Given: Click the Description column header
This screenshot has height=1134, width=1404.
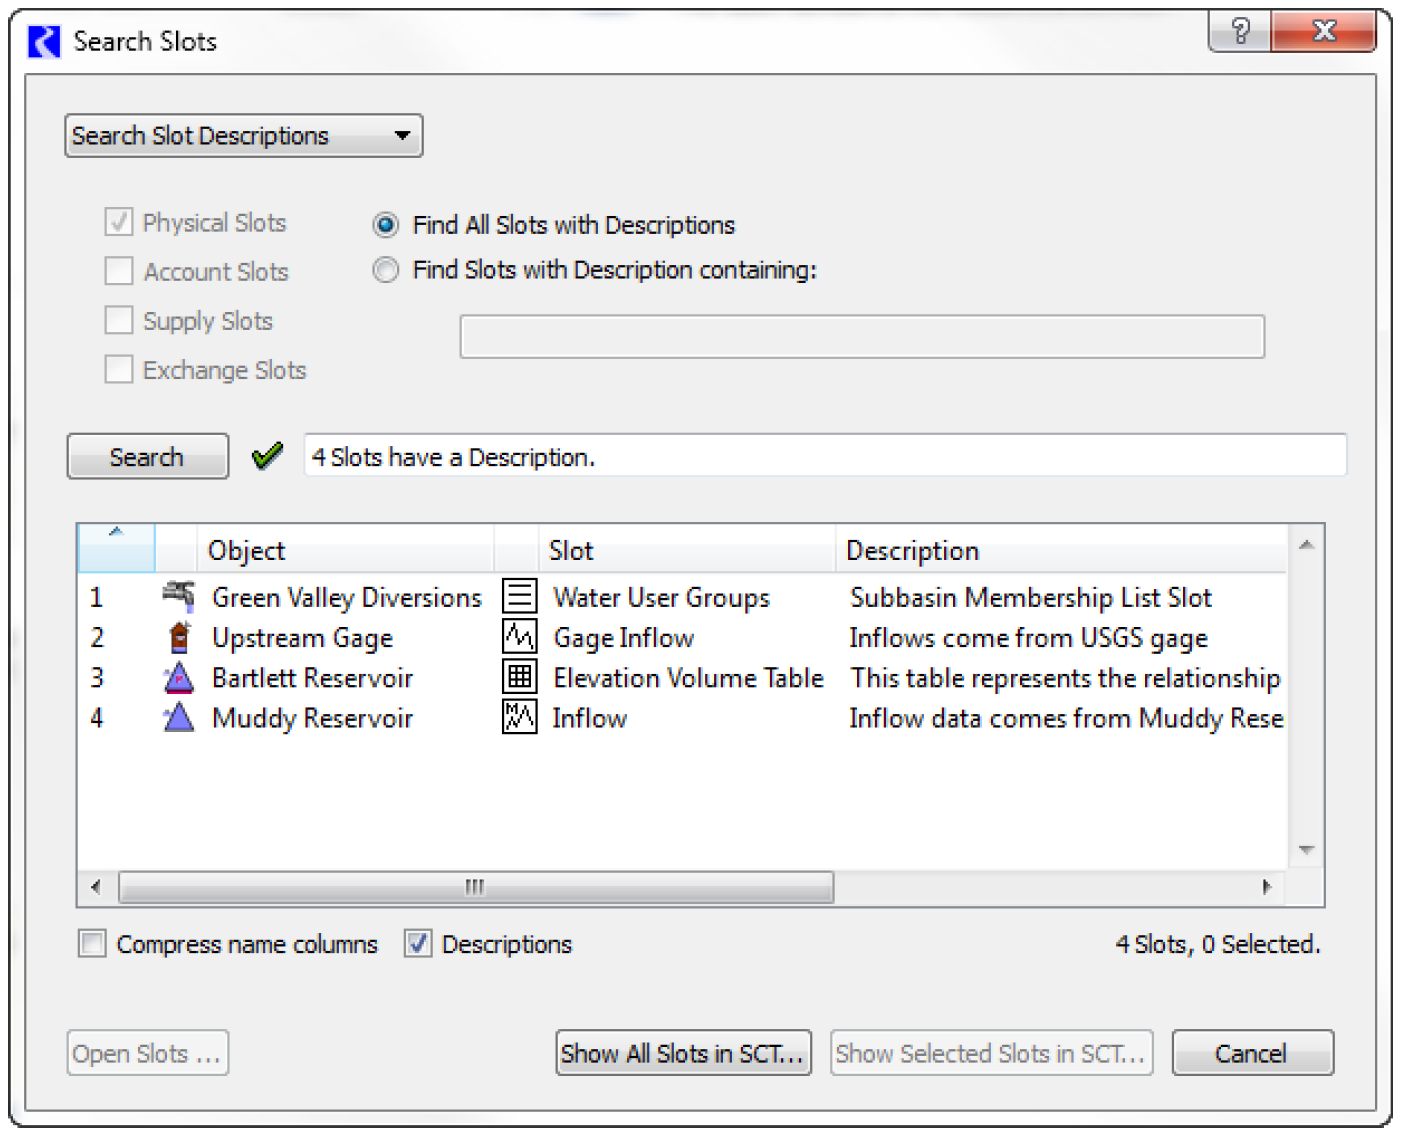Looking at the screenshot, I should click(1060, 550).
